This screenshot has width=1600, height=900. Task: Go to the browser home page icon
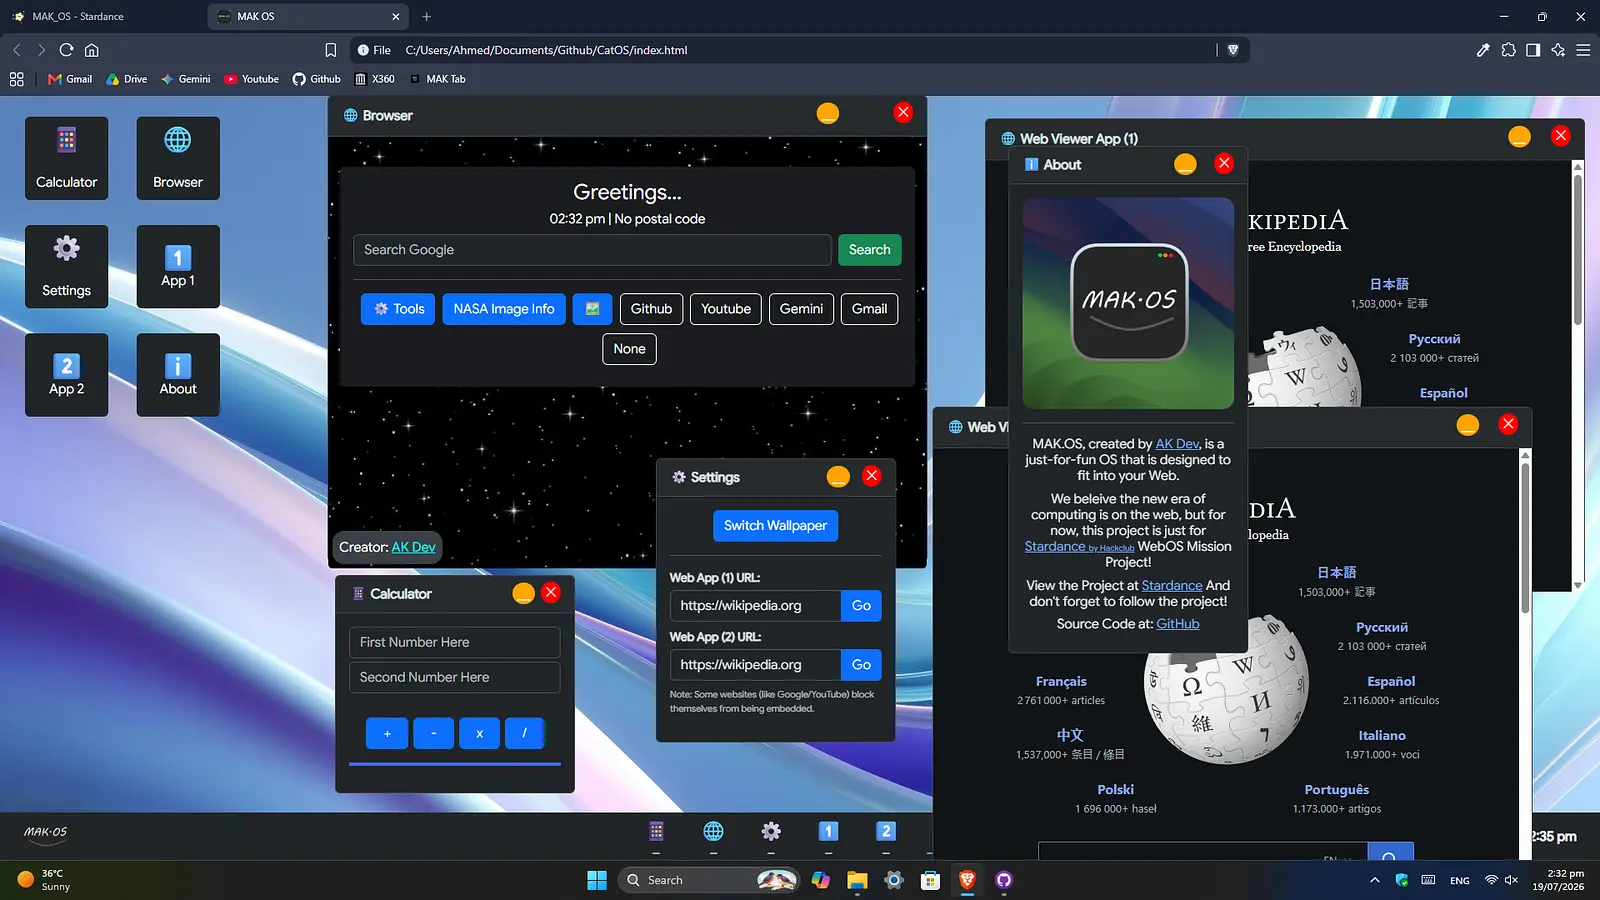91,50
